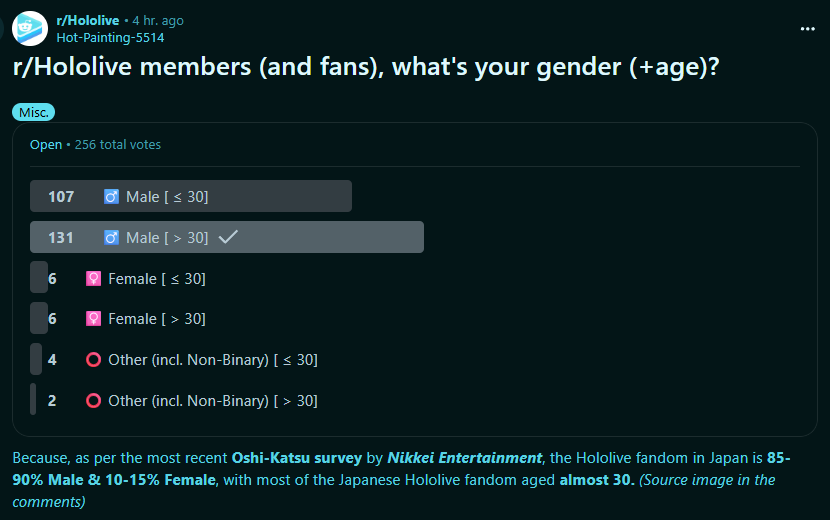830x520 pixels.
Task: Open the r/Hololive subreddit link
Action: (87, 20)
